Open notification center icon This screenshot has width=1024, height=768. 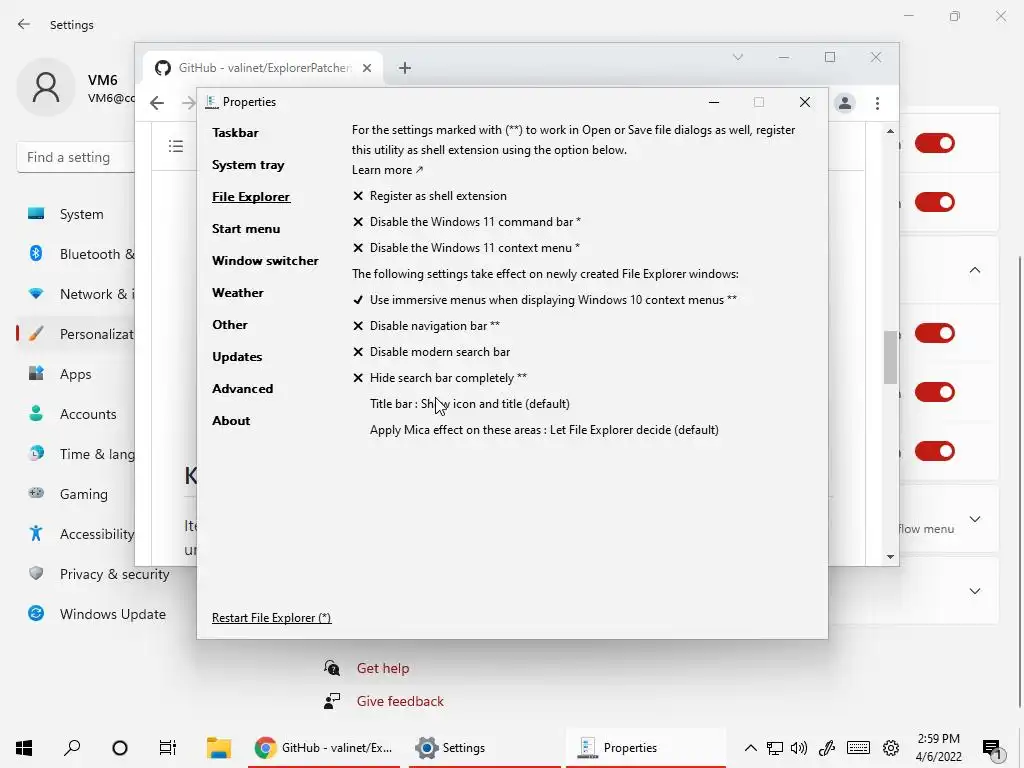click(x=992, y=749)
